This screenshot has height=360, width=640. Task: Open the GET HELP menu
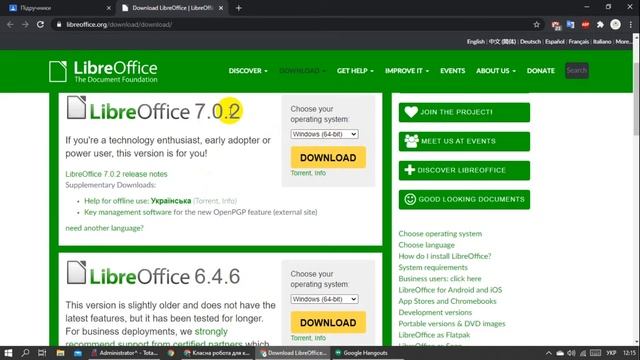click(355, 71)
